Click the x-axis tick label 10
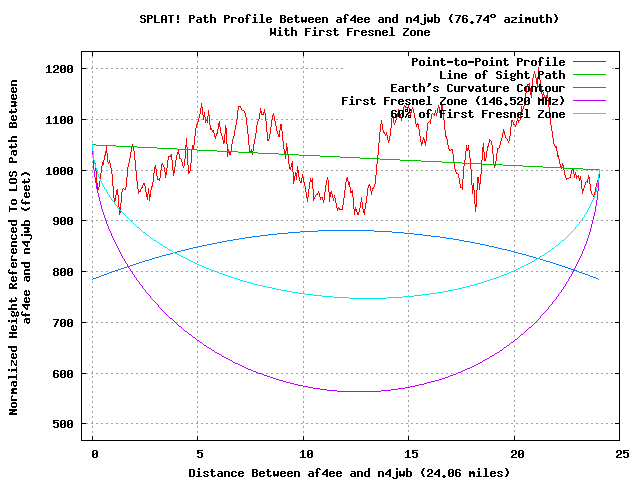The height and width of the screenshot is (480, 640). 306,454
